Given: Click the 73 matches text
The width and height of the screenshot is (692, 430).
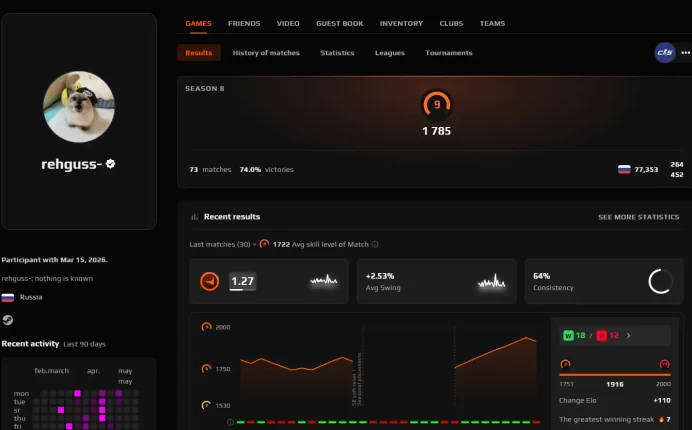Looking at the screenshot, I should click(x=210, y=170).
